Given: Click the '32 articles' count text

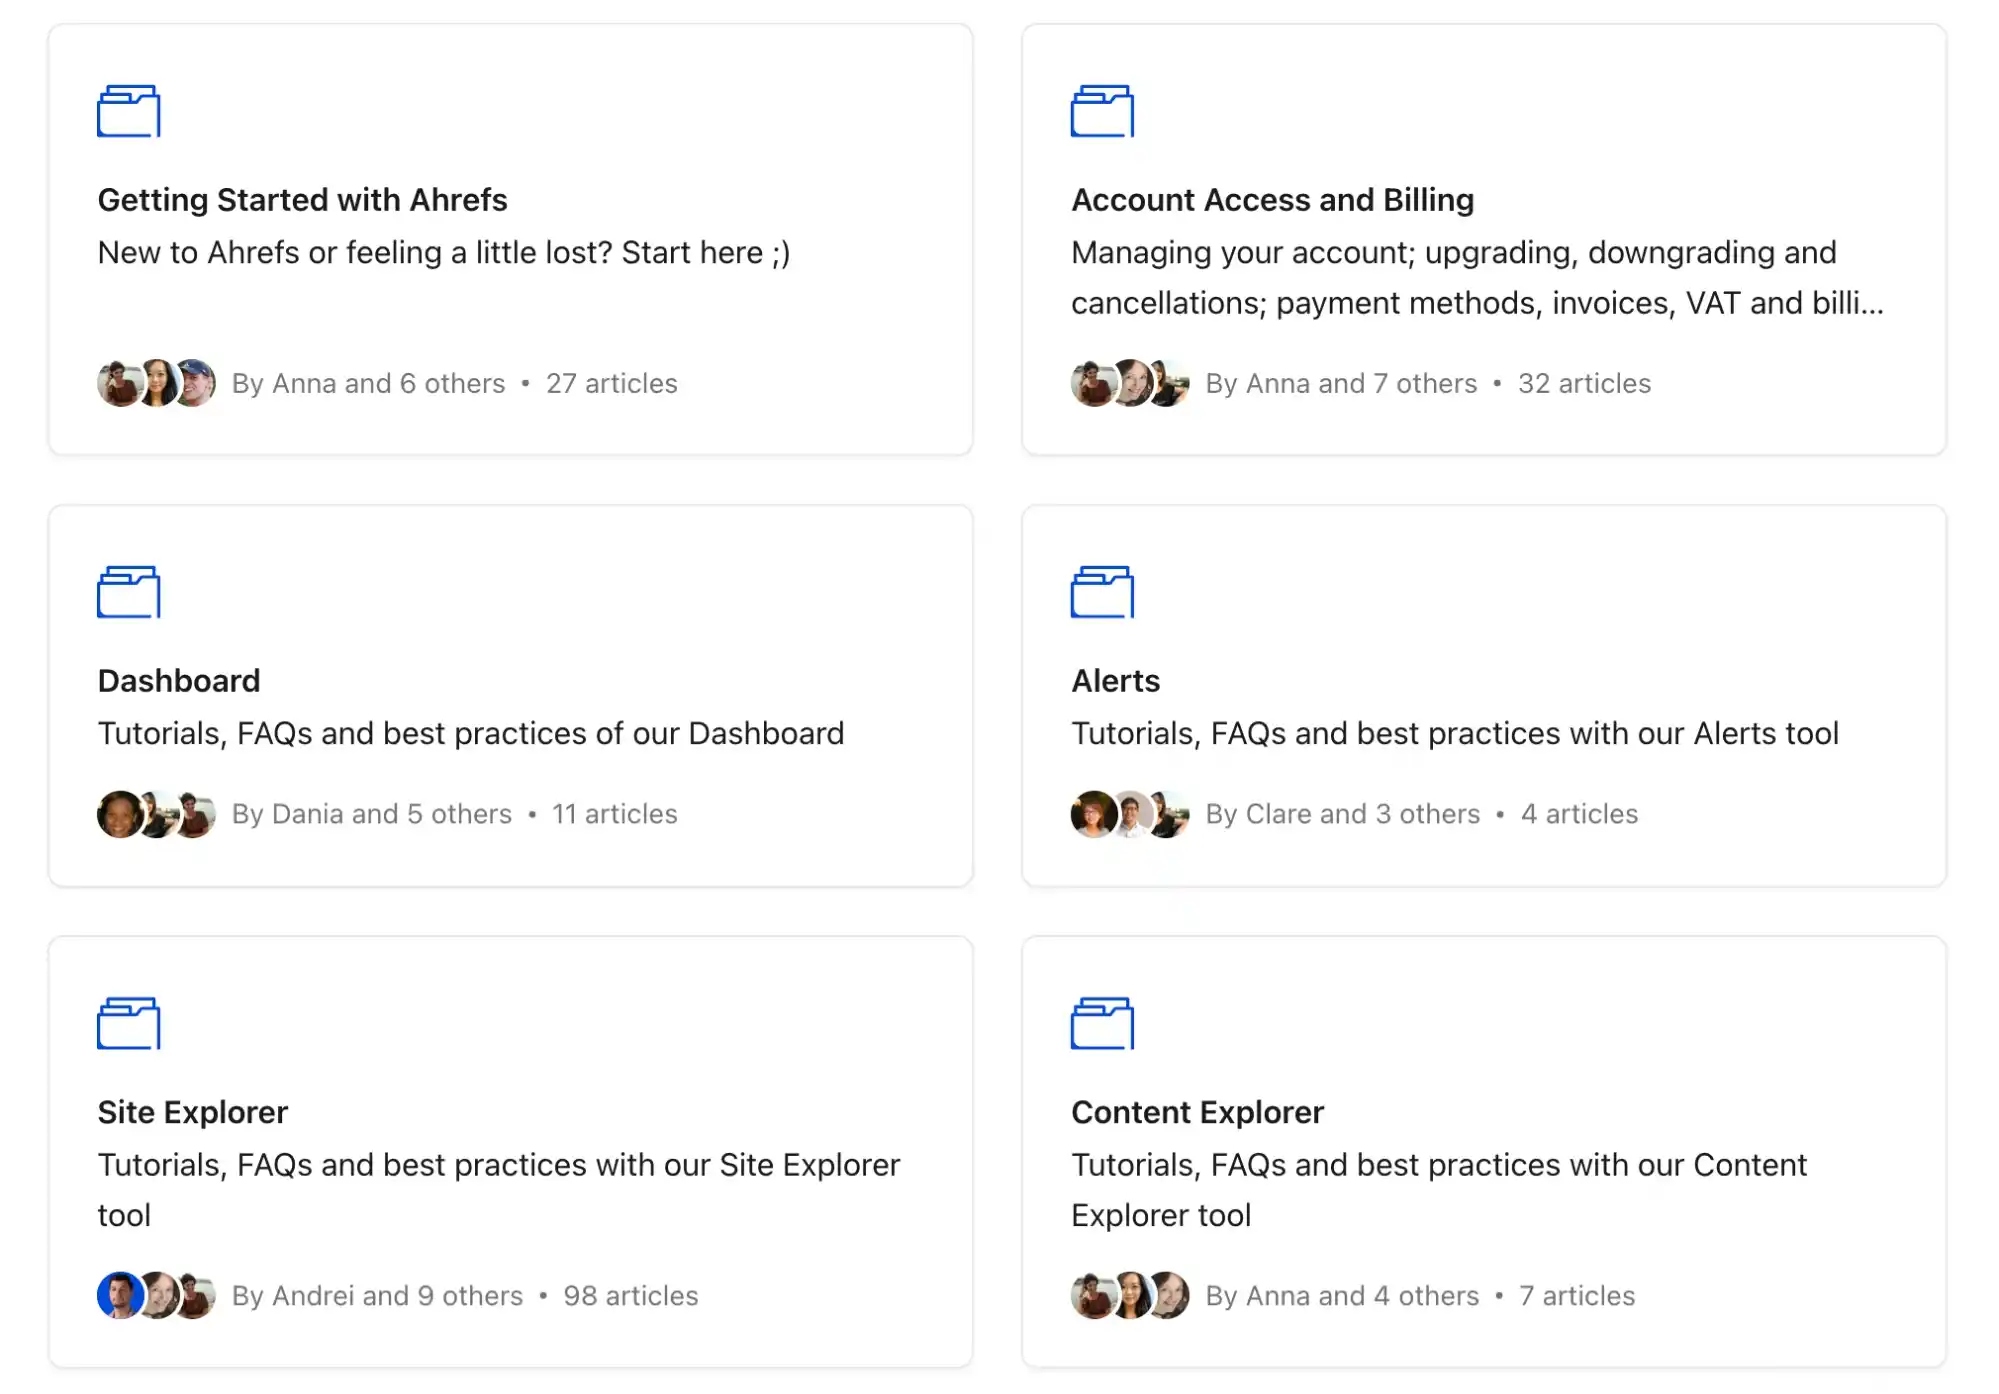Looking at the screenshot, I should (1584, 383).
